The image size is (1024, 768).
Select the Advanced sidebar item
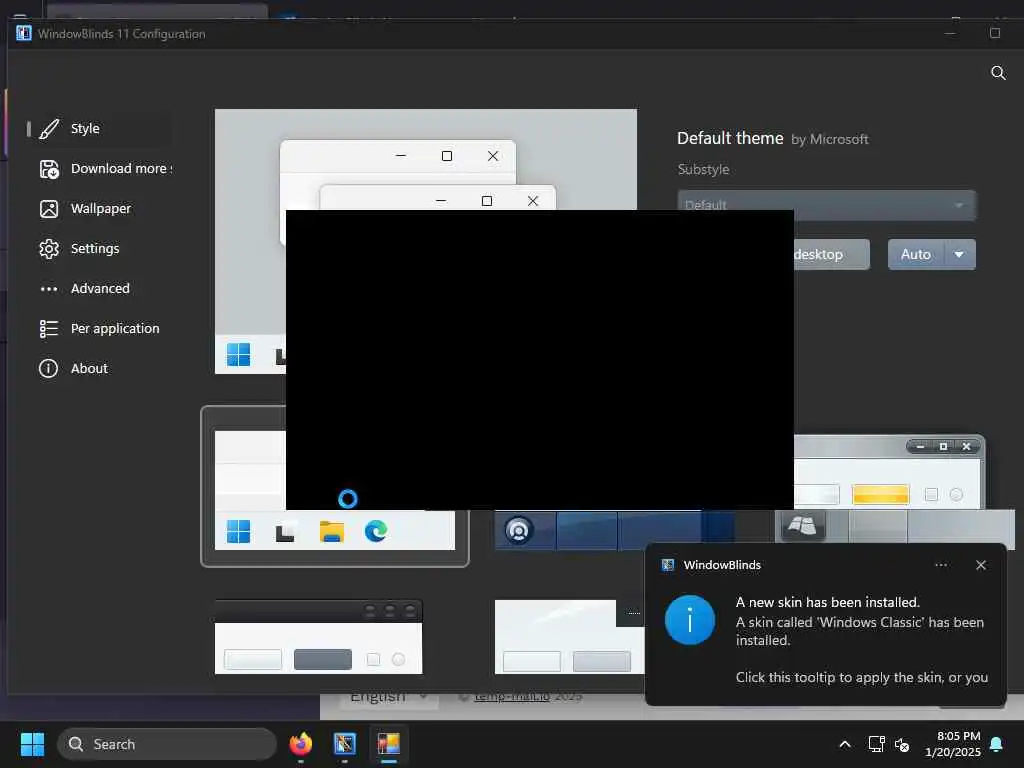coord(100,288)
